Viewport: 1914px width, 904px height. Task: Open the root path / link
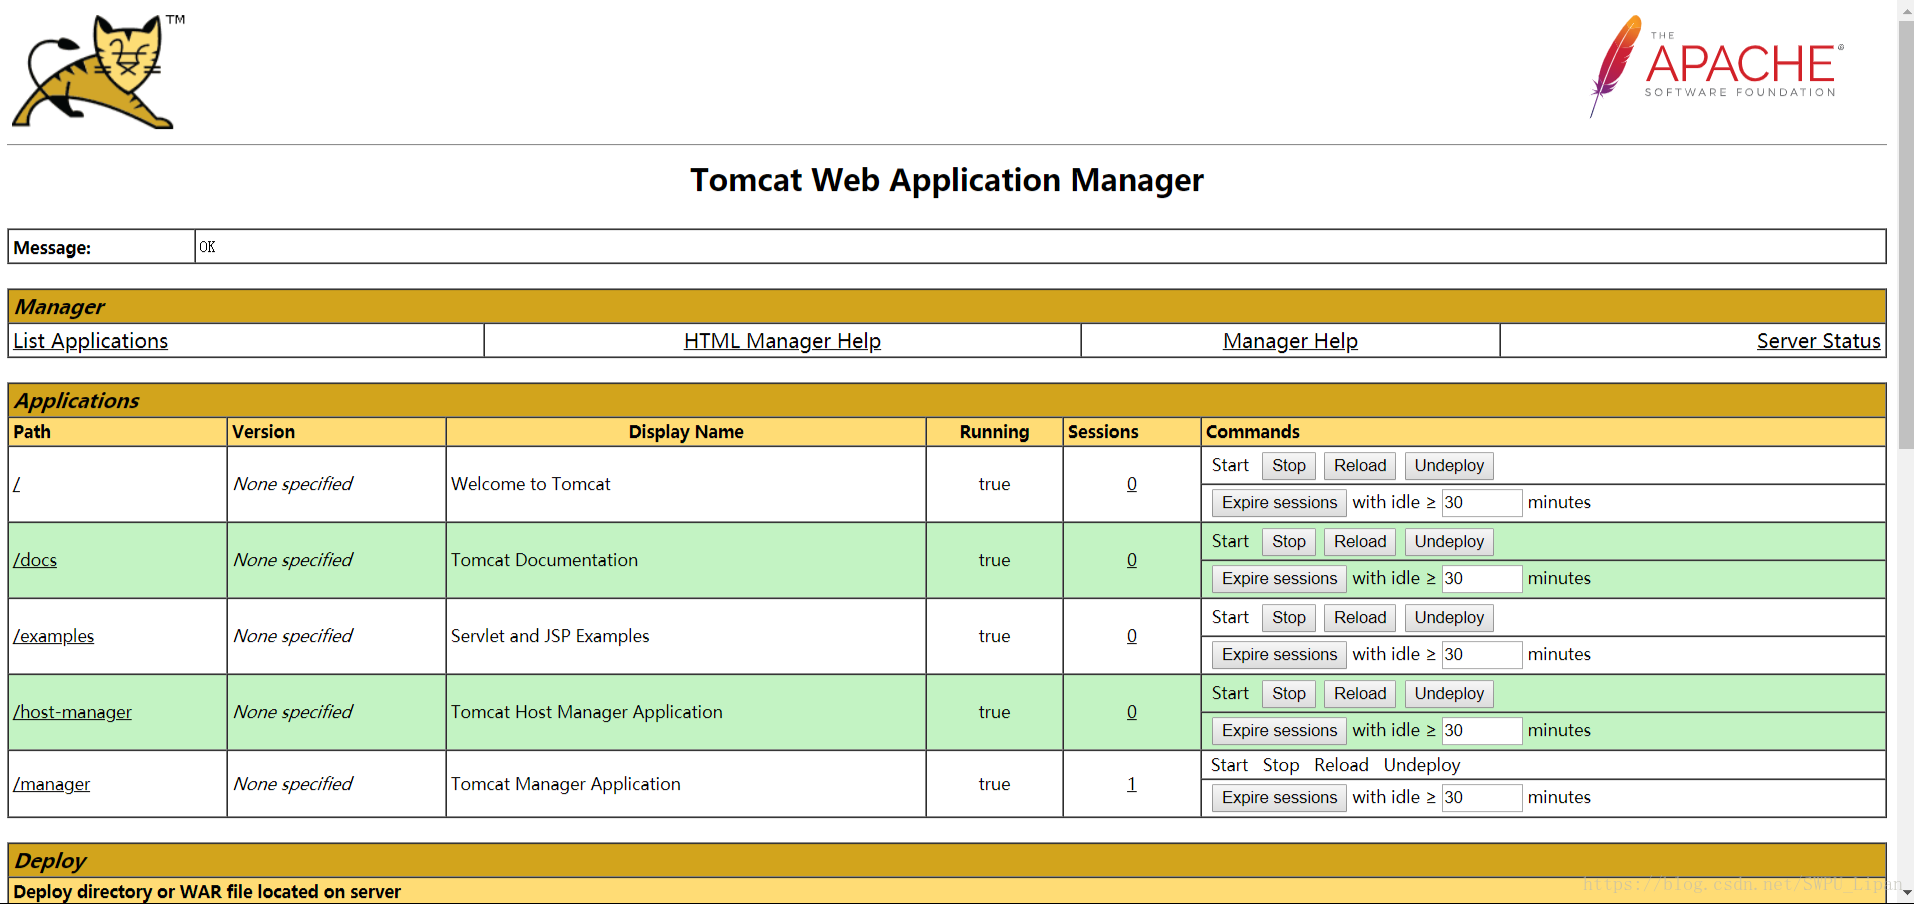point(17,484)
